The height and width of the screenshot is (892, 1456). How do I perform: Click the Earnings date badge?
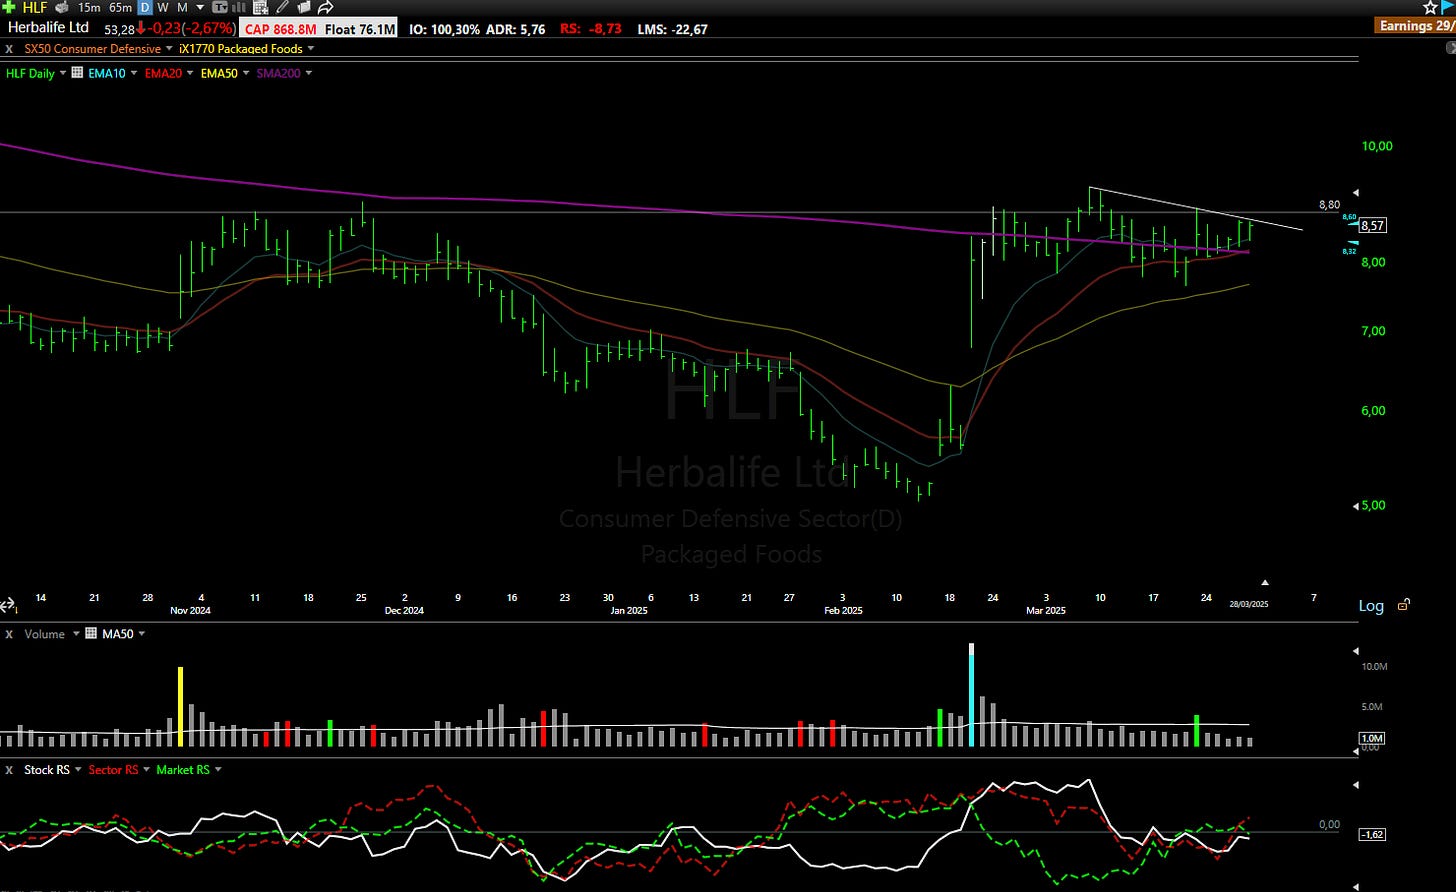coord(1415,25)
